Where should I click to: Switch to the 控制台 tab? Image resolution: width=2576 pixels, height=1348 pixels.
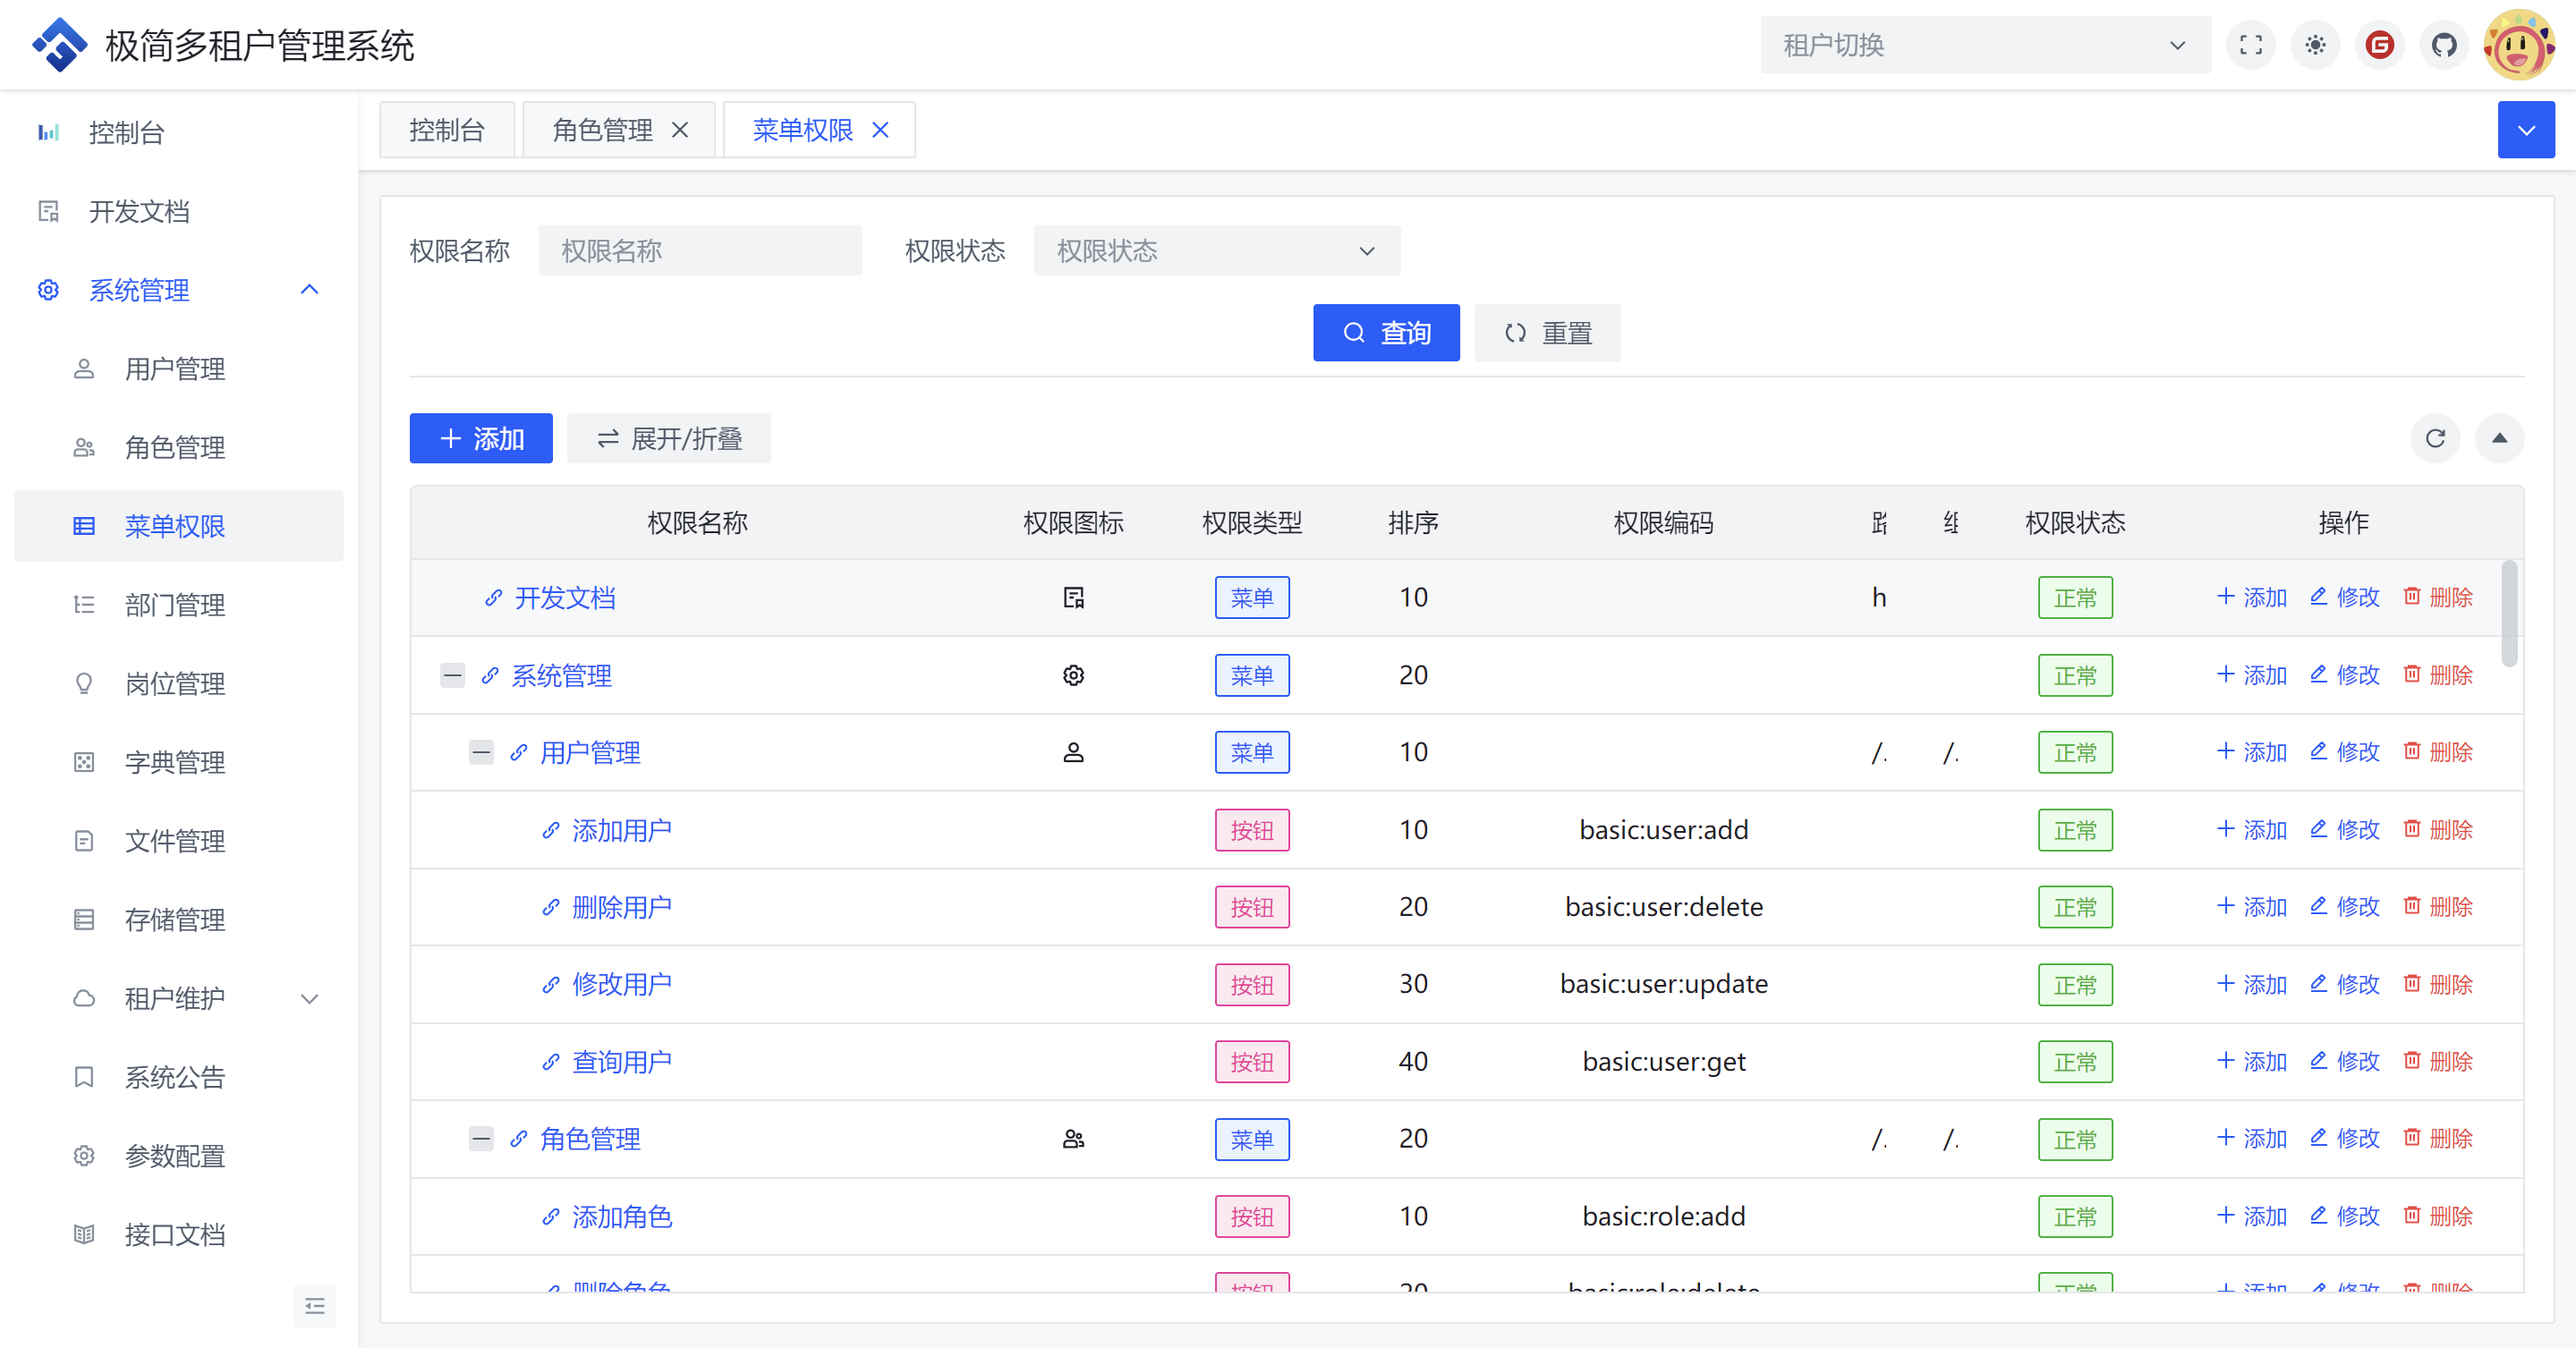pos(446,130)
